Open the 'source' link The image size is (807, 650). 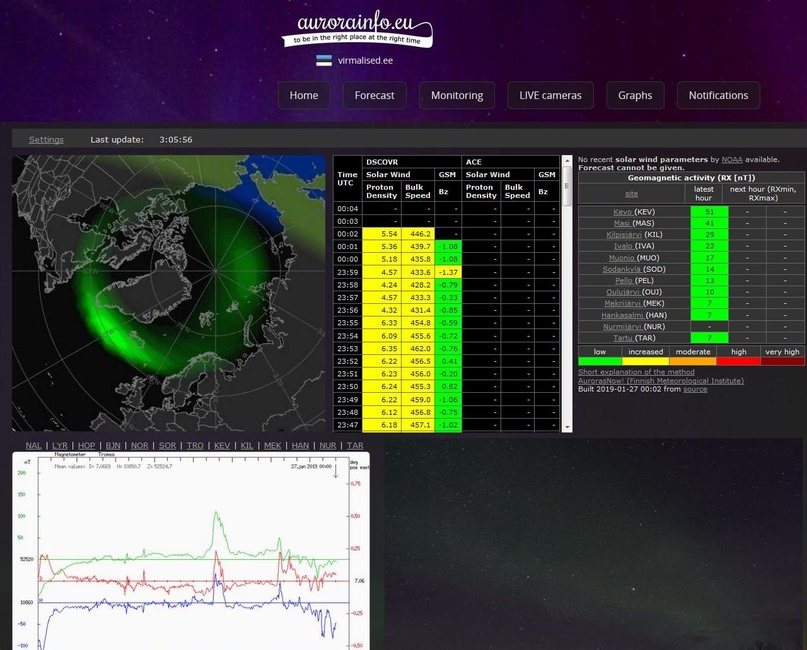pos(695,389)
